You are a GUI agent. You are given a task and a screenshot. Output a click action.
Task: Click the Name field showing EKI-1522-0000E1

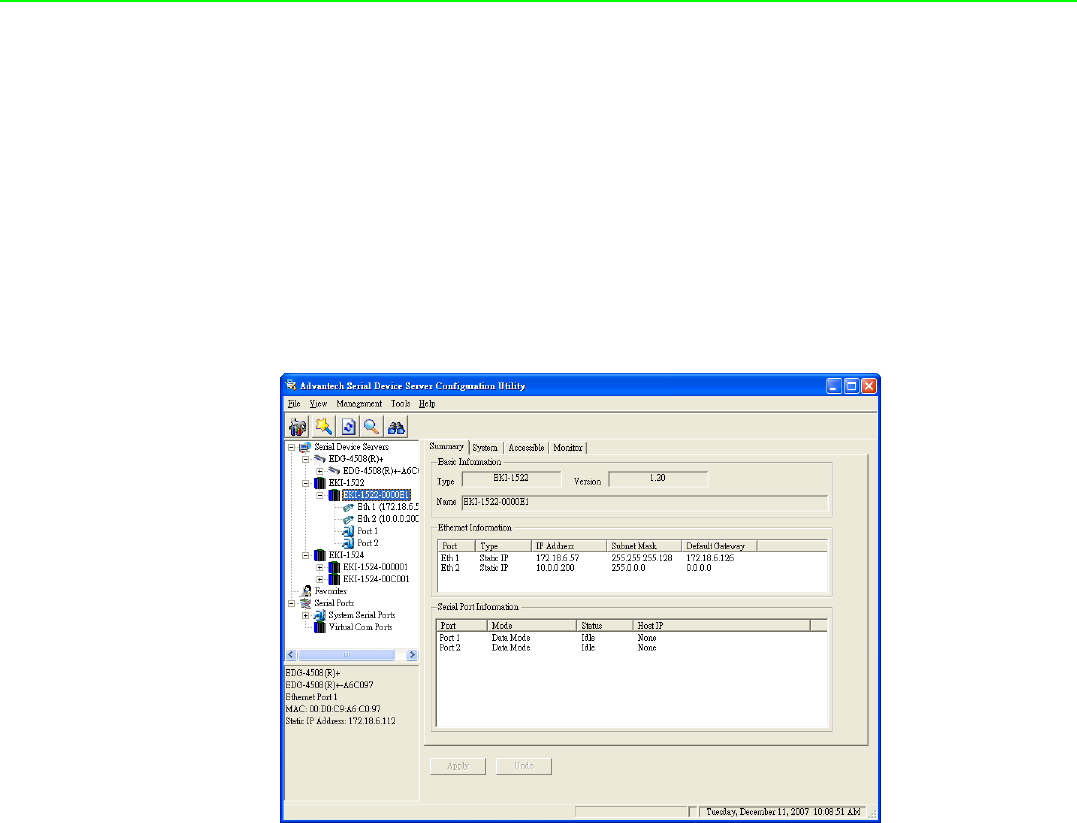point(644,503)
